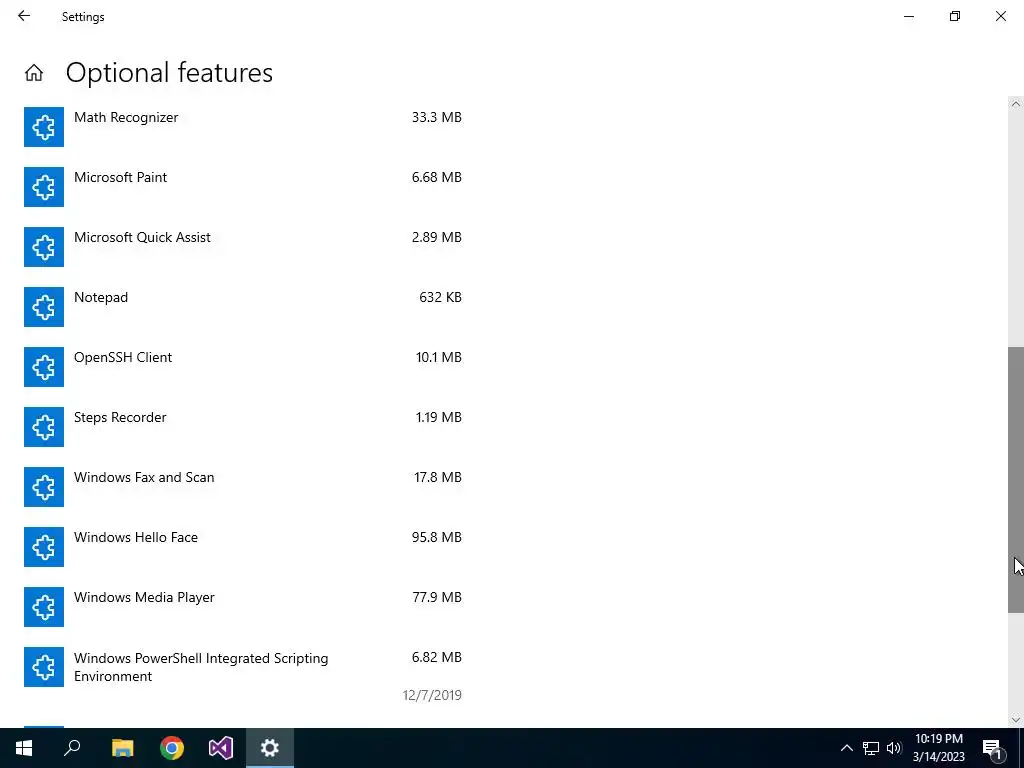This screenshot has width=1024, height=768.
Task: Click the Windows Media Player feature icon
Action: pyautogui.click(x=44, y=607)
